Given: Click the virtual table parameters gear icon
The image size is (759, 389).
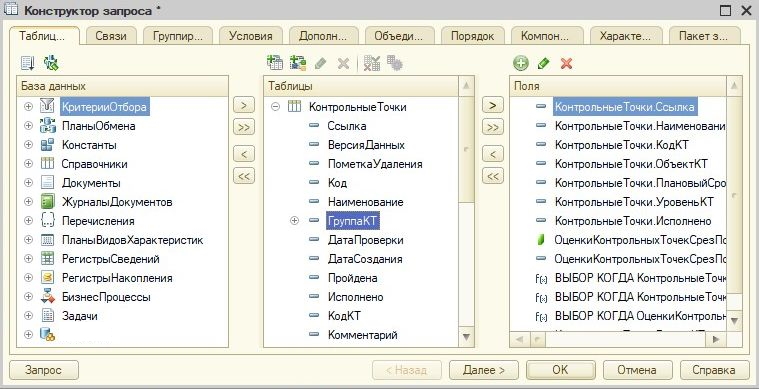Looking at the screenshot, I should (395, 63).
